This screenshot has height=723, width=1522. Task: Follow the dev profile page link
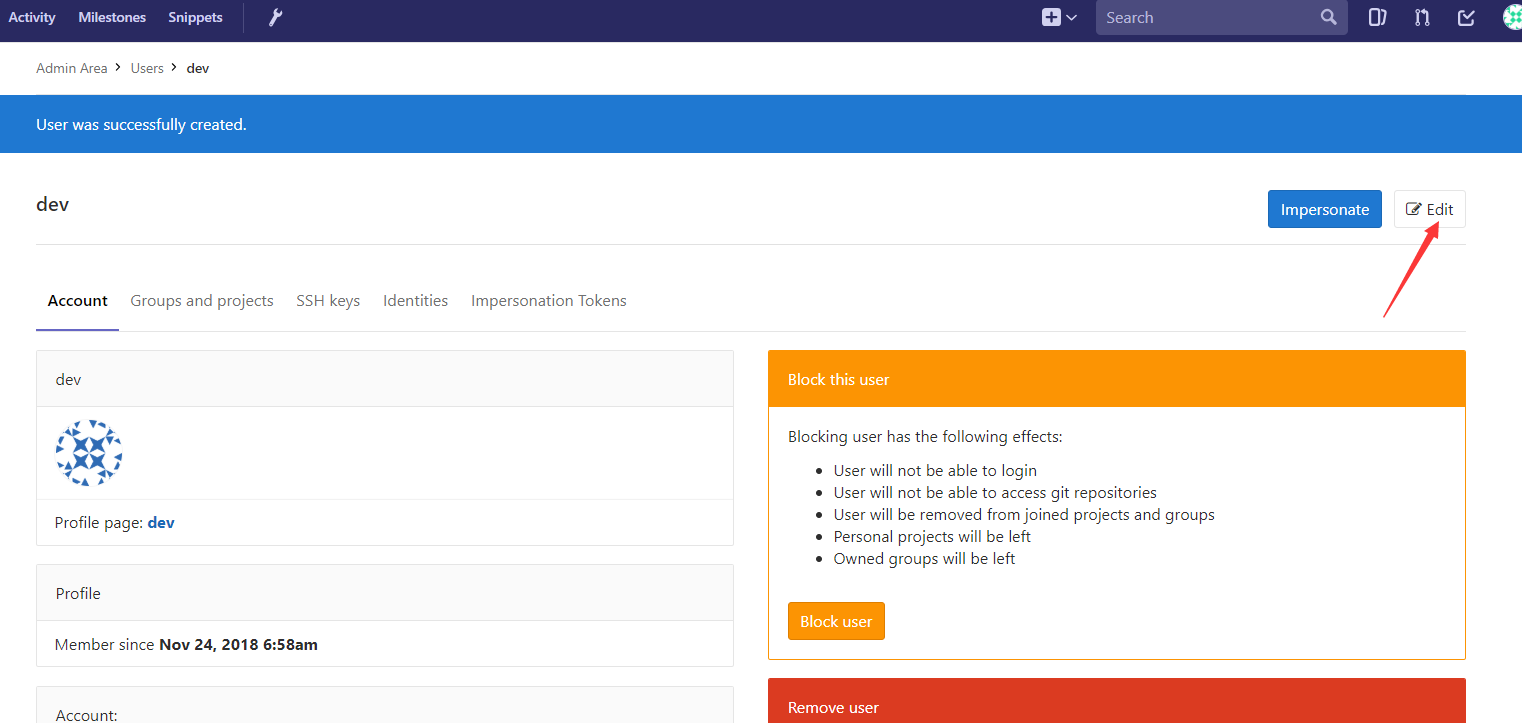161,523
